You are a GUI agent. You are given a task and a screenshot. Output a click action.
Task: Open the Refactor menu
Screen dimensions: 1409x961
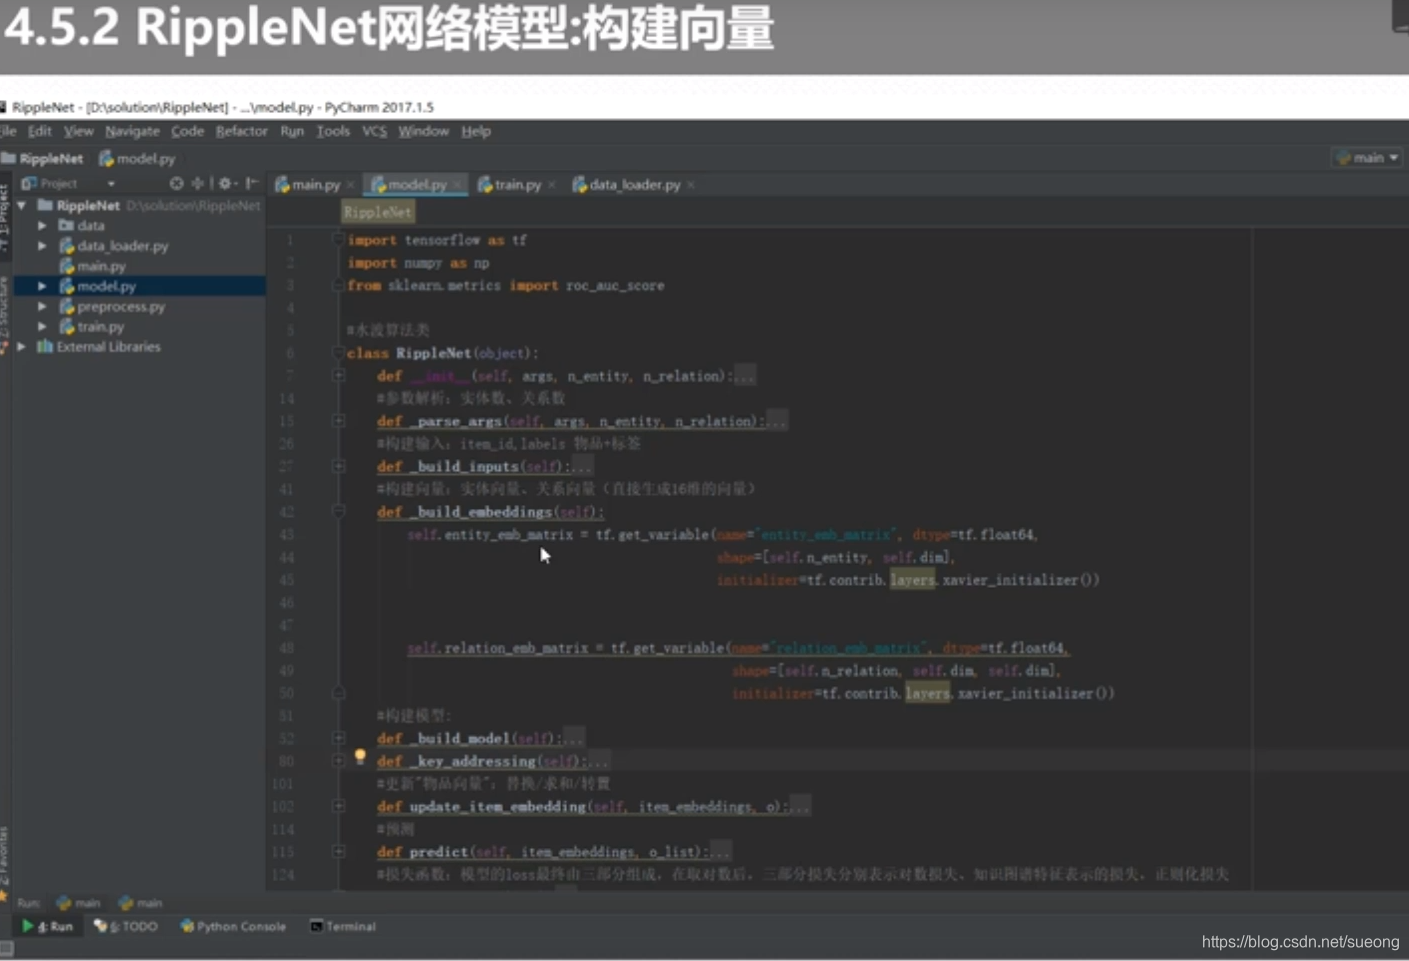click(x=241, y=131)
